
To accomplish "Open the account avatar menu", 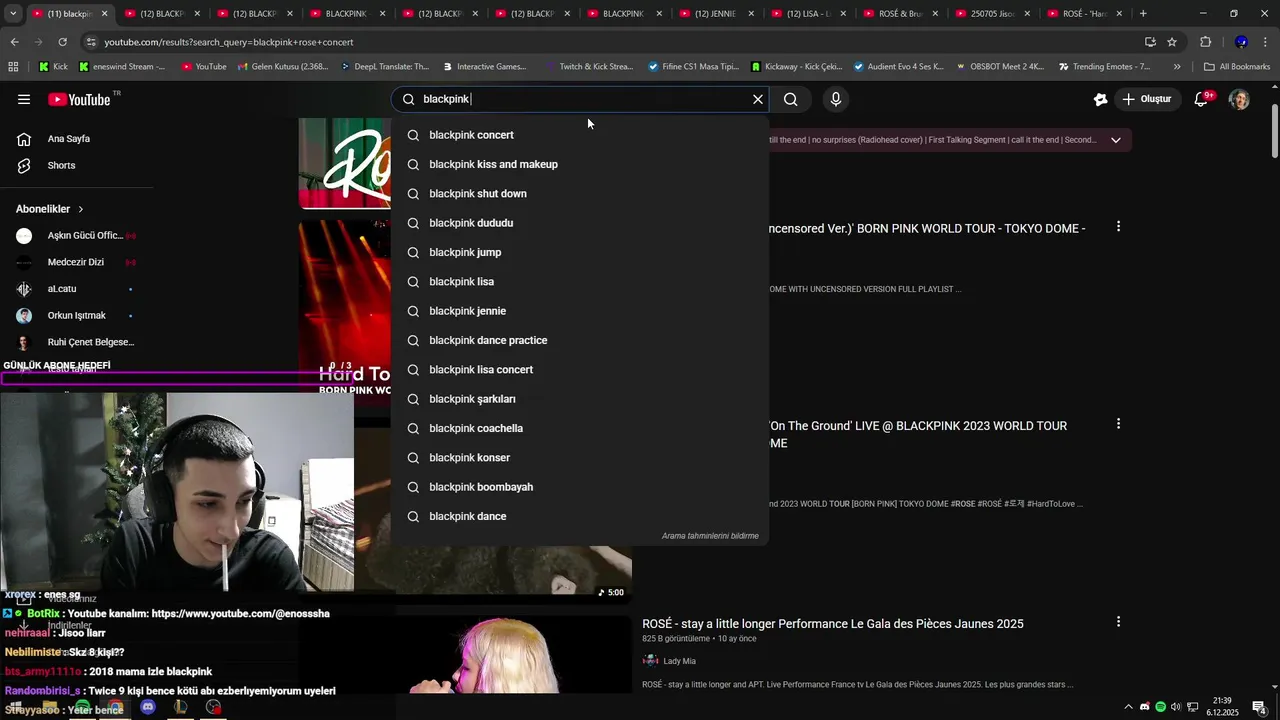I will [x=1239, y=99].
